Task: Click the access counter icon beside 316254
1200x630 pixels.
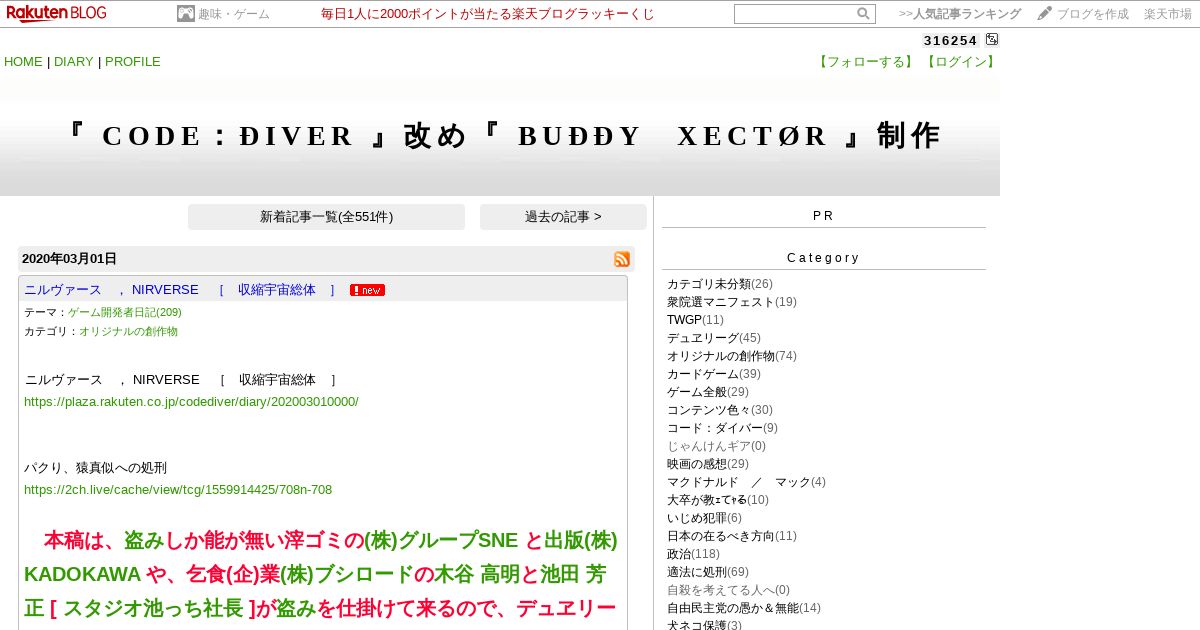Action: pos(992,40)
